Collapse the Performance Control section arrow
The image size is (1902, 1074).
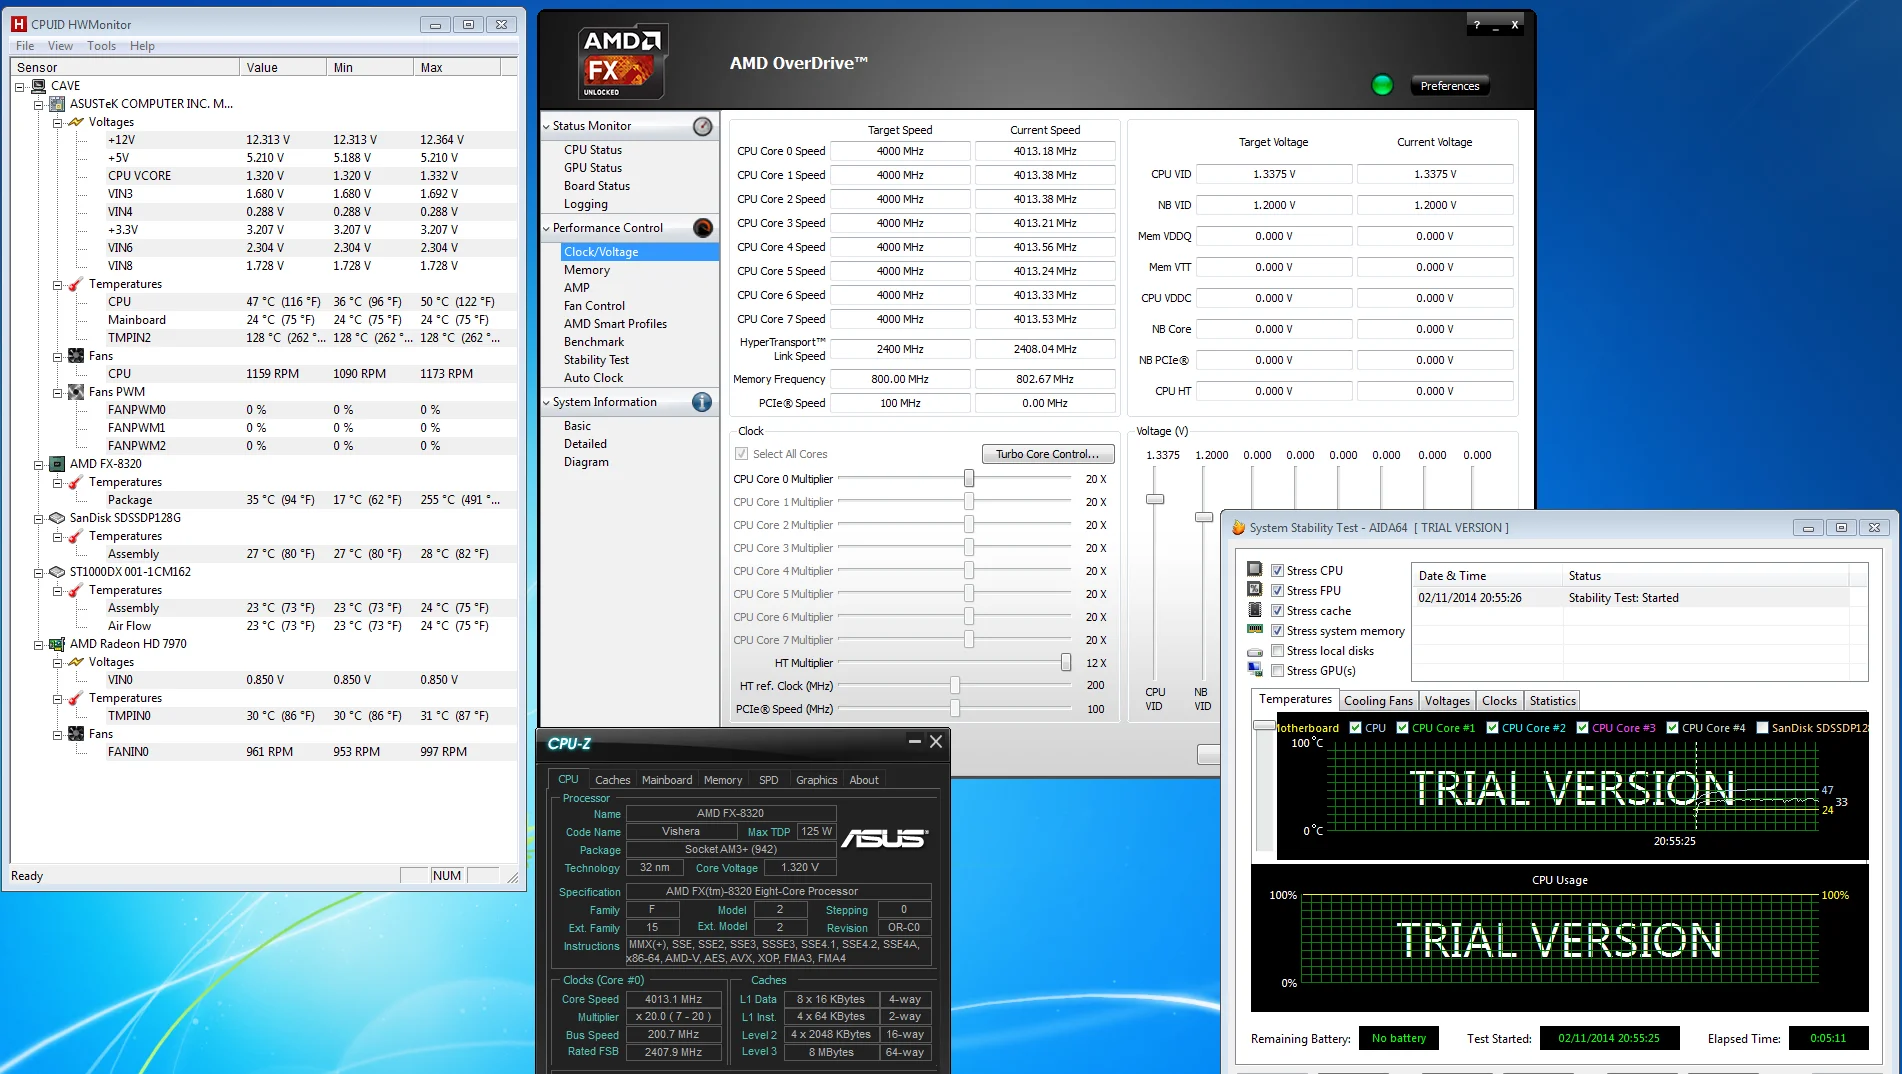tap(546, 229)
